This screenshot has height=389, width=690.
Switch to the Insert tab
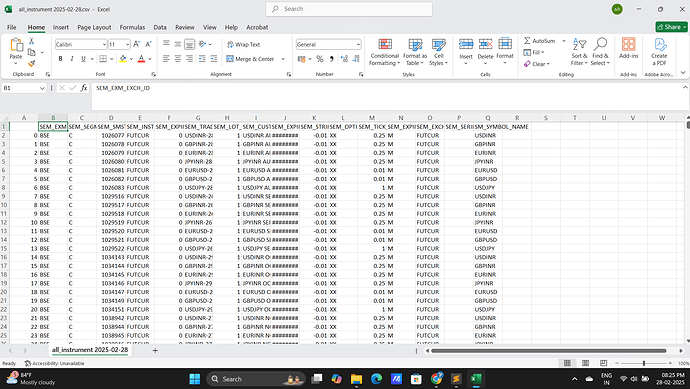61,27
